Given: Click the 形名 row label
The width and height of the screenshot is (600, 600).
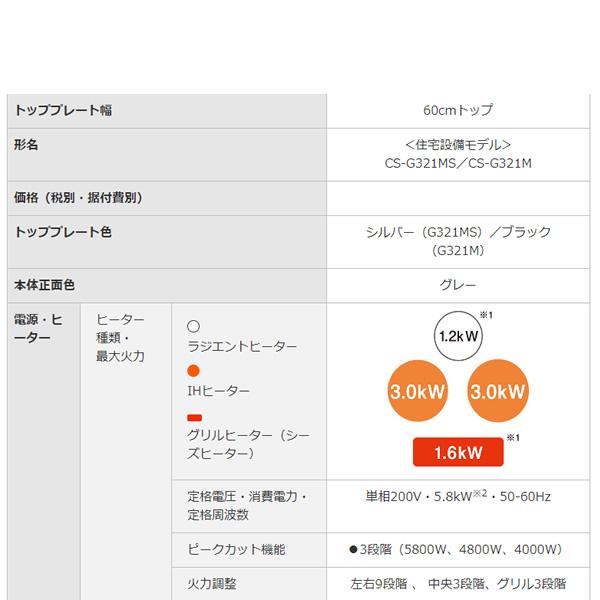Looking at the screenshot, I should (x=27, y=145).
